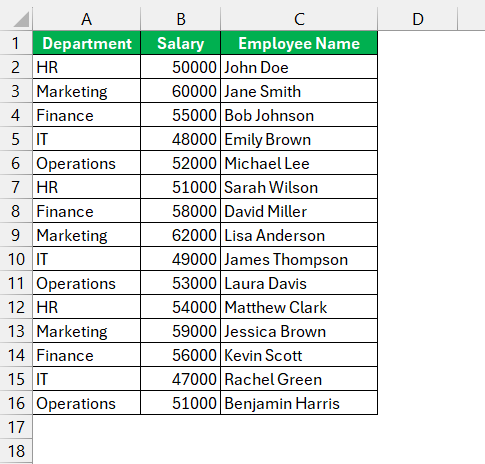485x464 pixels.
Task: Click the cell with Emily Brown
Action: click(299, 139)
